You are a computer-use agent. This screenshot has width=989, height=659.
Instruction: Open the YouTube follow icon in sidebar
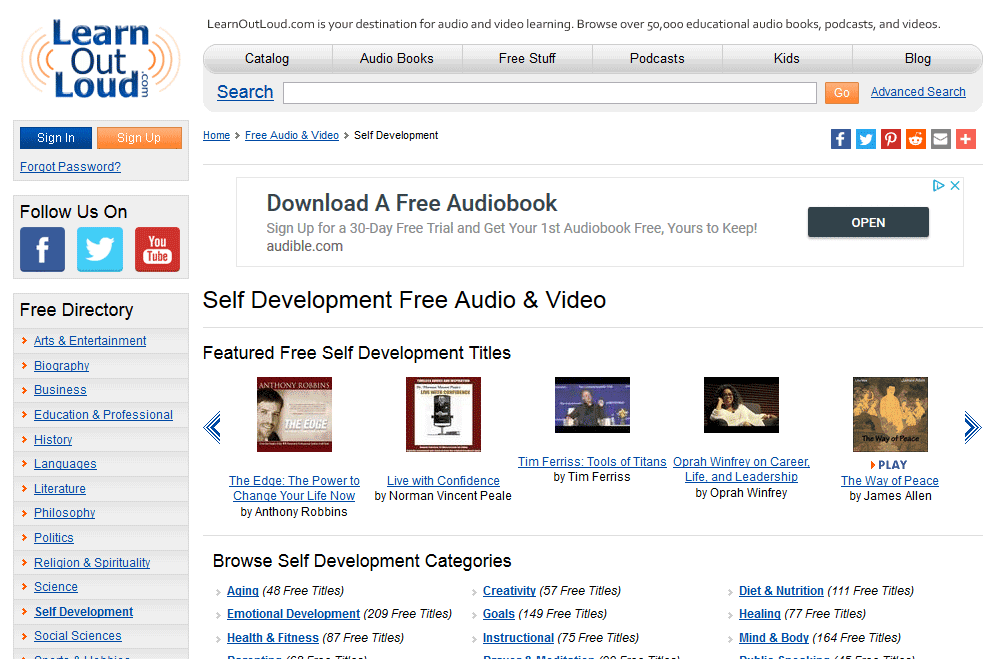click(157, 250)
